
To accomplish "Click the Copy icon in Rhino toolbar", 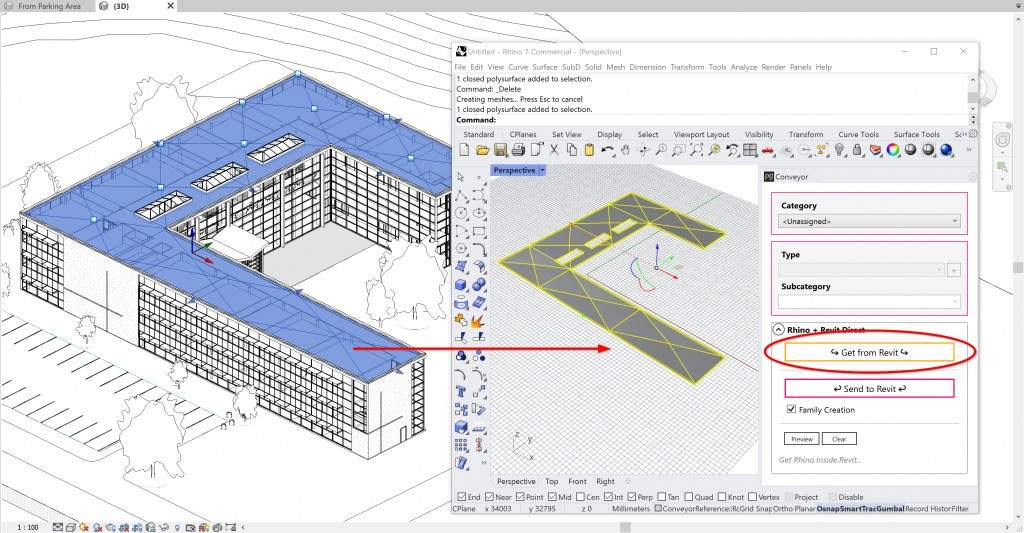I will [571, 150].
